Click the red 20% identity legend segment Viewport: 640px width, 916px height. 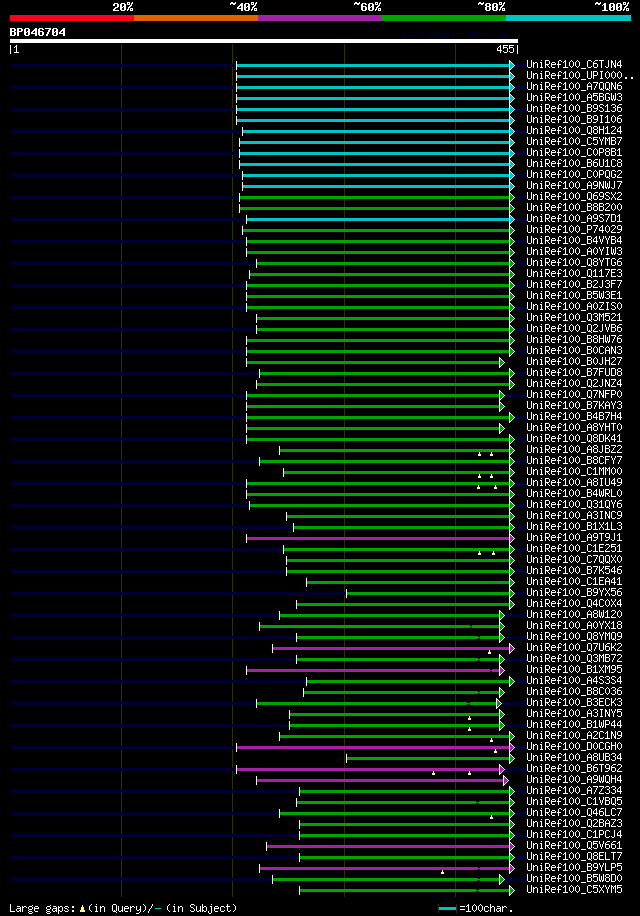[72, 18]
